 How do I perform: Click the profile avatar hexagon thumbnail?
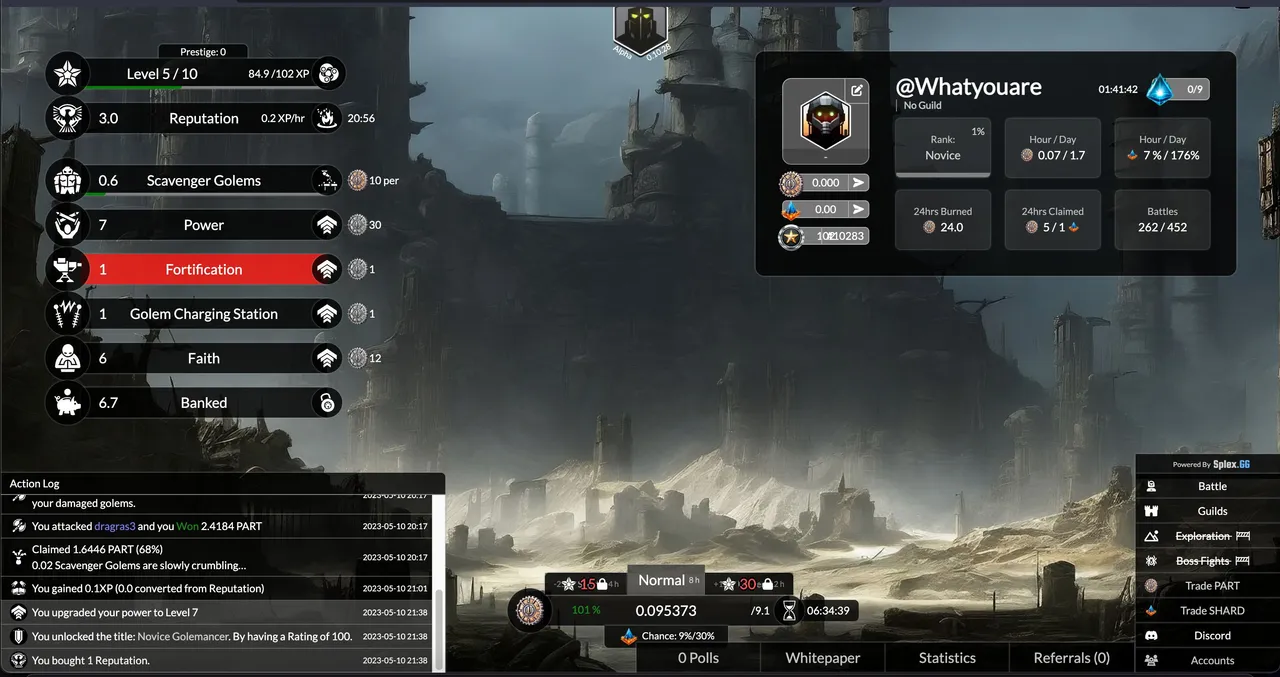825,121
